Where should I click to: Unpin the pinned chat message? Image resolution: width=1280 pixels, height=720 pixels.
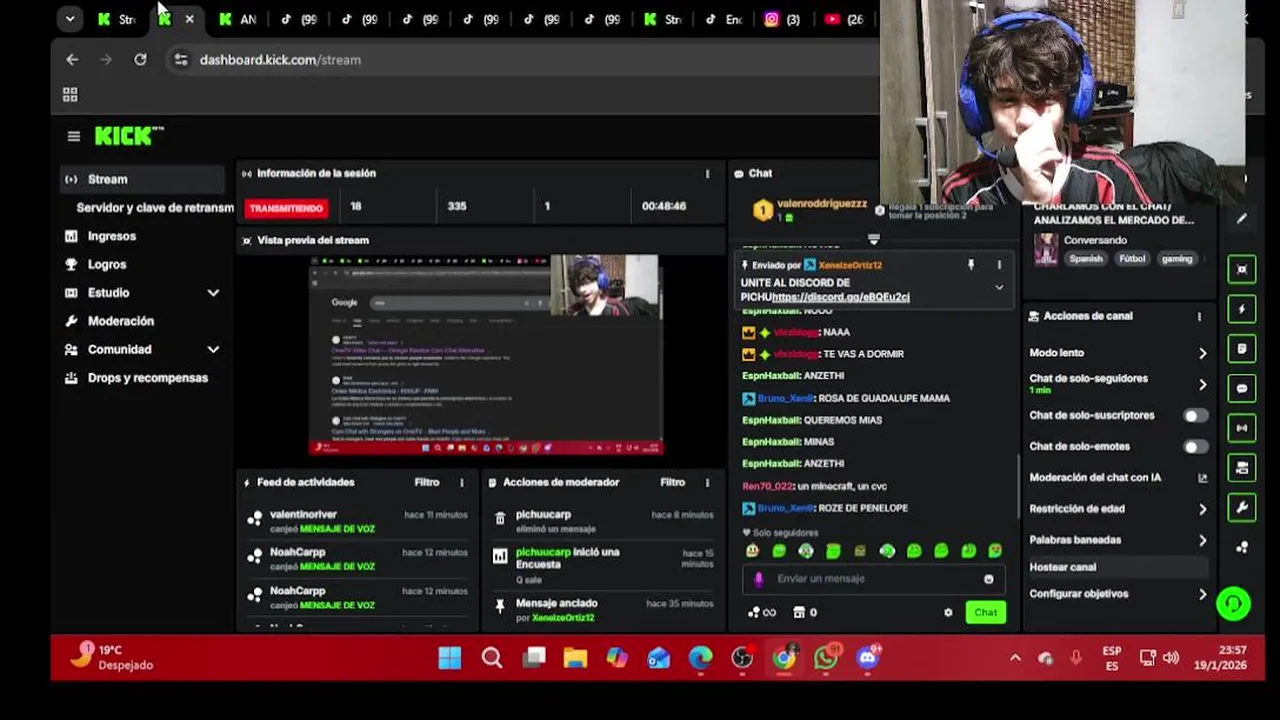pos(970,265)
